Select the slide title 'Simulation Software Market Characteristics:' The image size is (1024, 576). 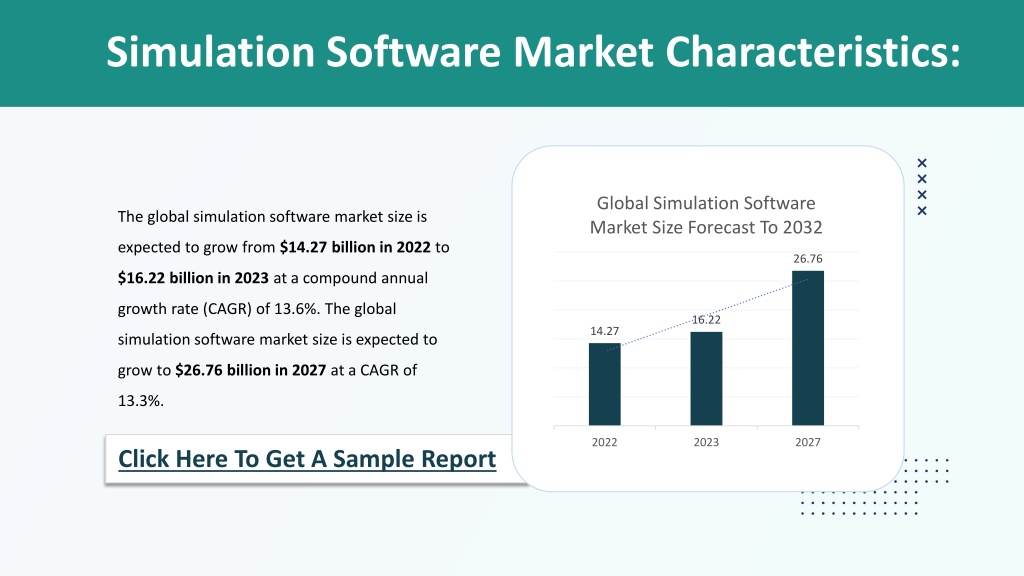pos(533,51)
